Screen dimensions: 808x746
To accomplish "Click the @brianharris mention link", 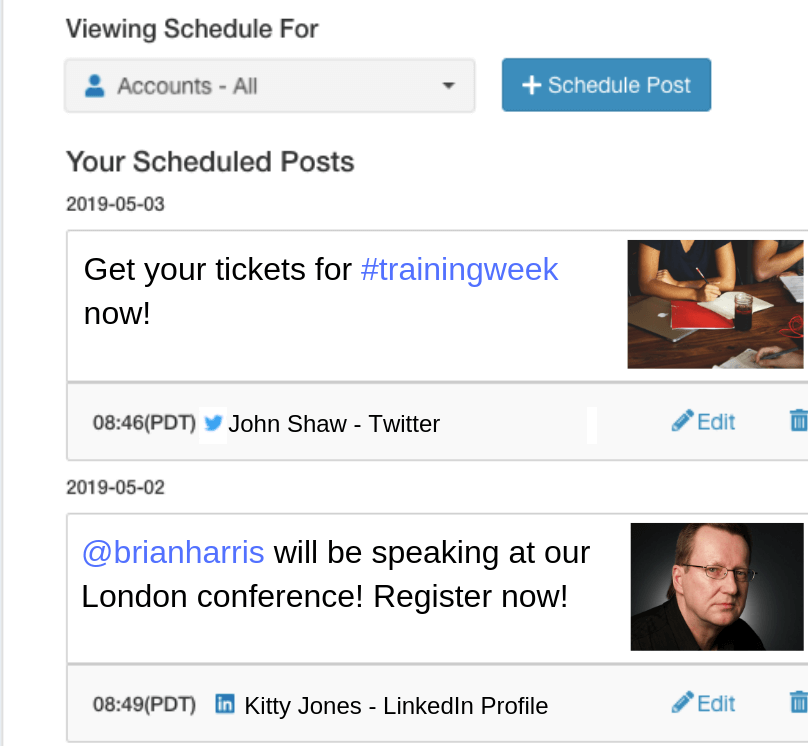I will pos(173,552).
